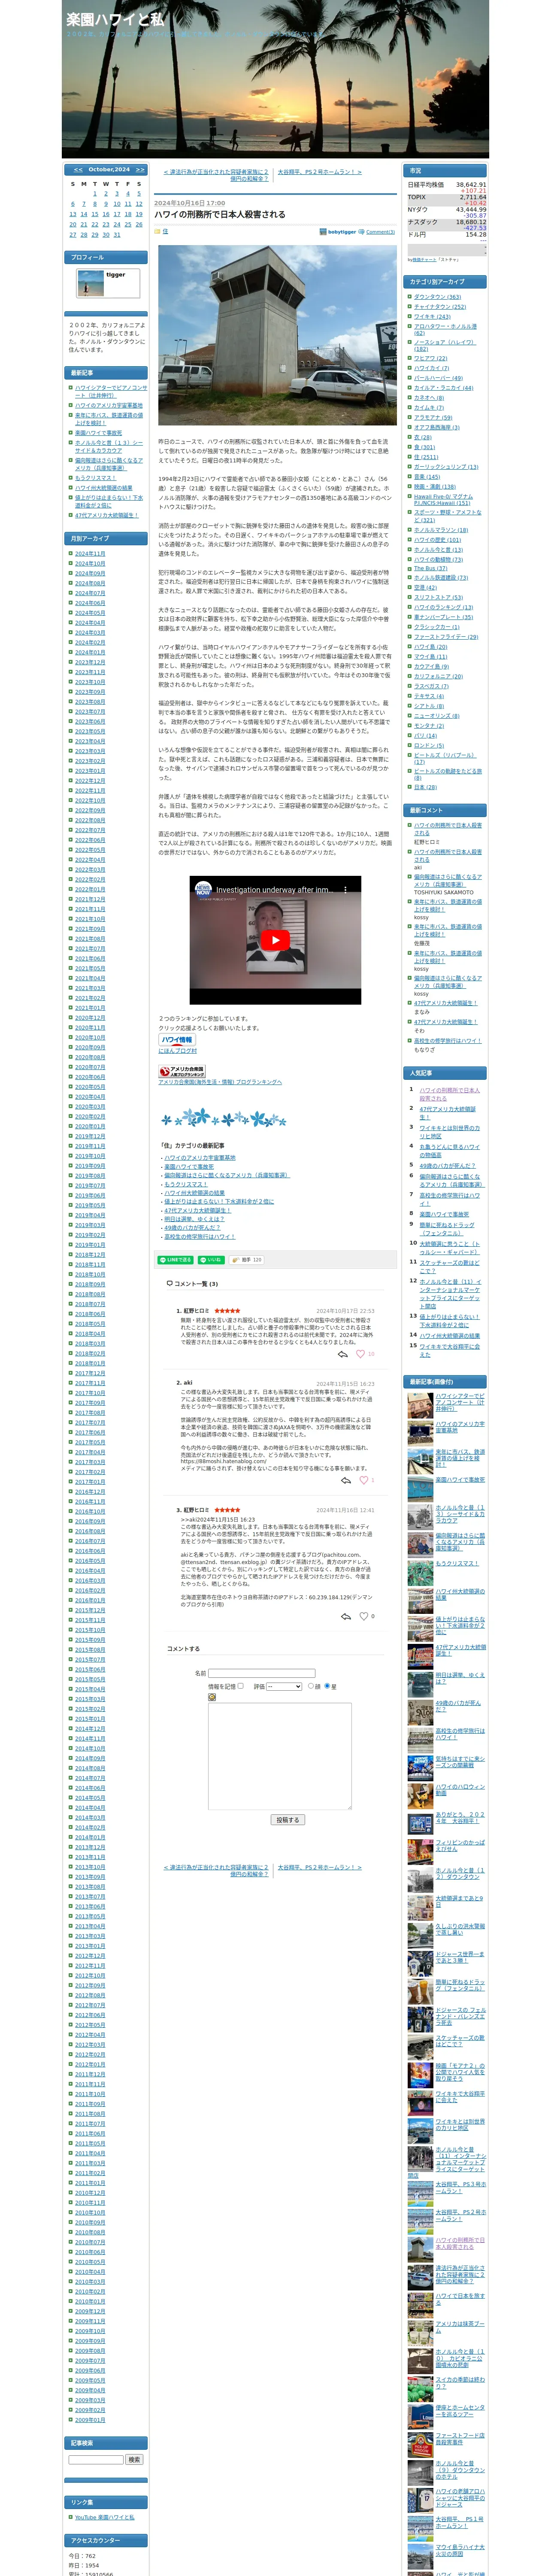Viewport: 551px width, 2576px height.
Task: Open October 31 in the calendar
Action: click(x=117, y=235)
